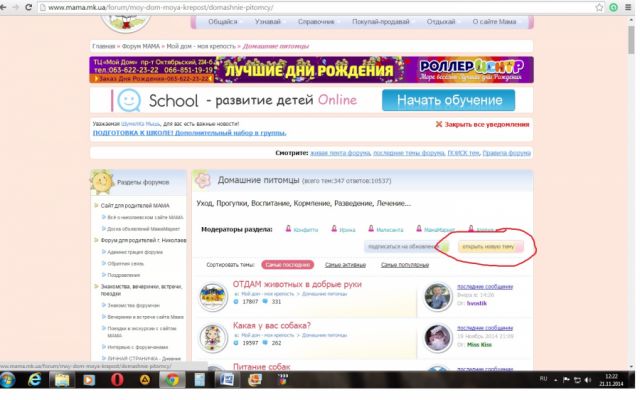
Task: Switch to Chrome in the taskbar
Action: pyautogui.click(x=171, y=381)
